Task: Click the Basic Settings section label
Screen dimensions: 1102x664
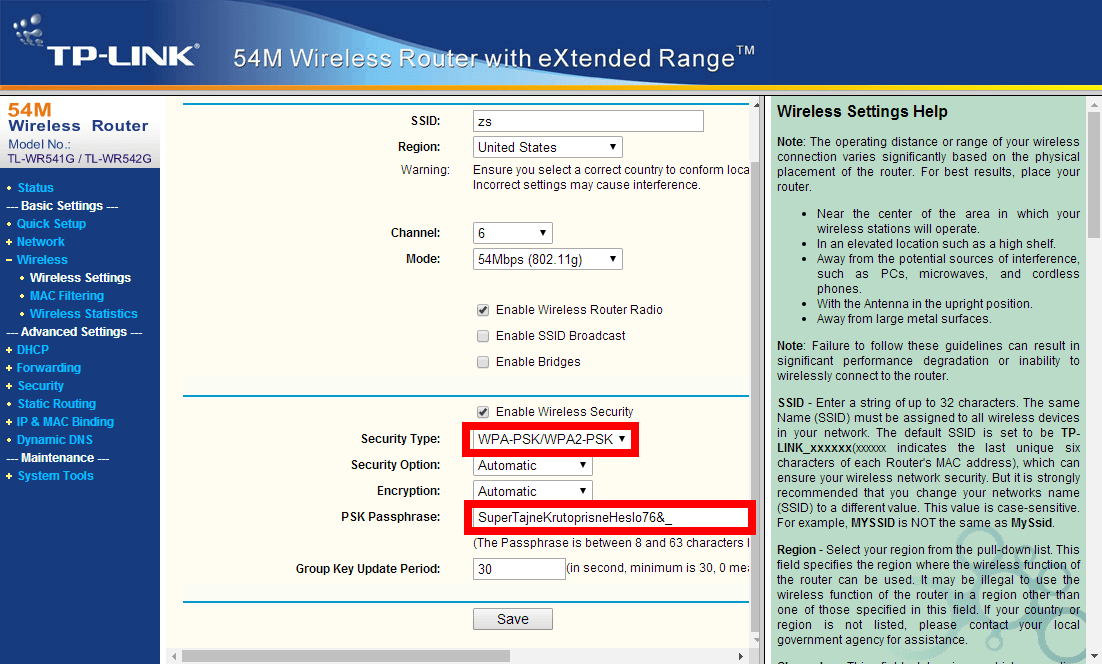Action: click(x=62, y=206)
